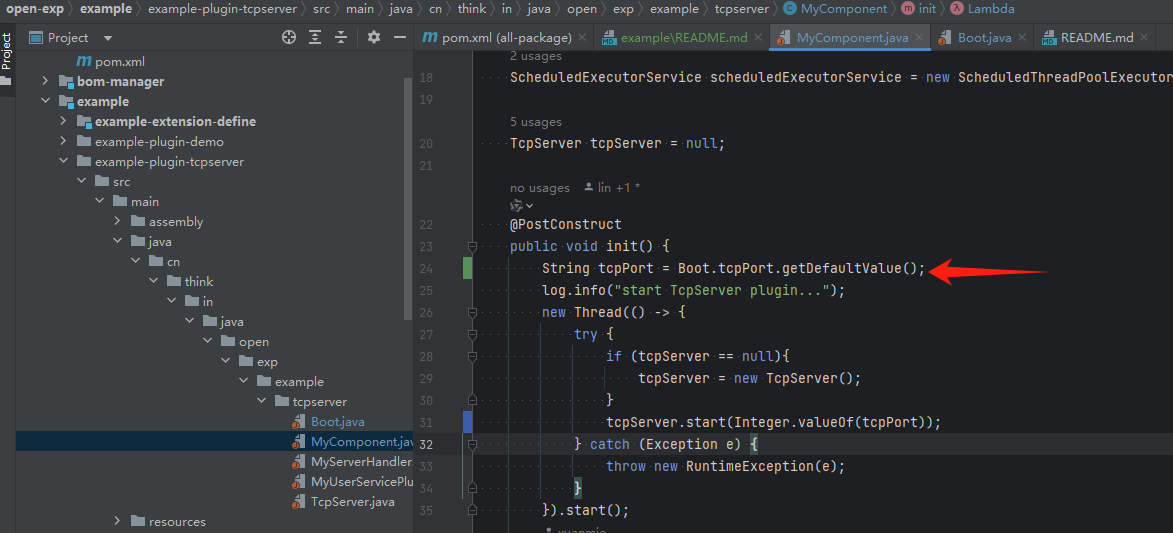Hide the Project tool window
The width and height of the screenshot is (1173, 533).
coord(400,37)
